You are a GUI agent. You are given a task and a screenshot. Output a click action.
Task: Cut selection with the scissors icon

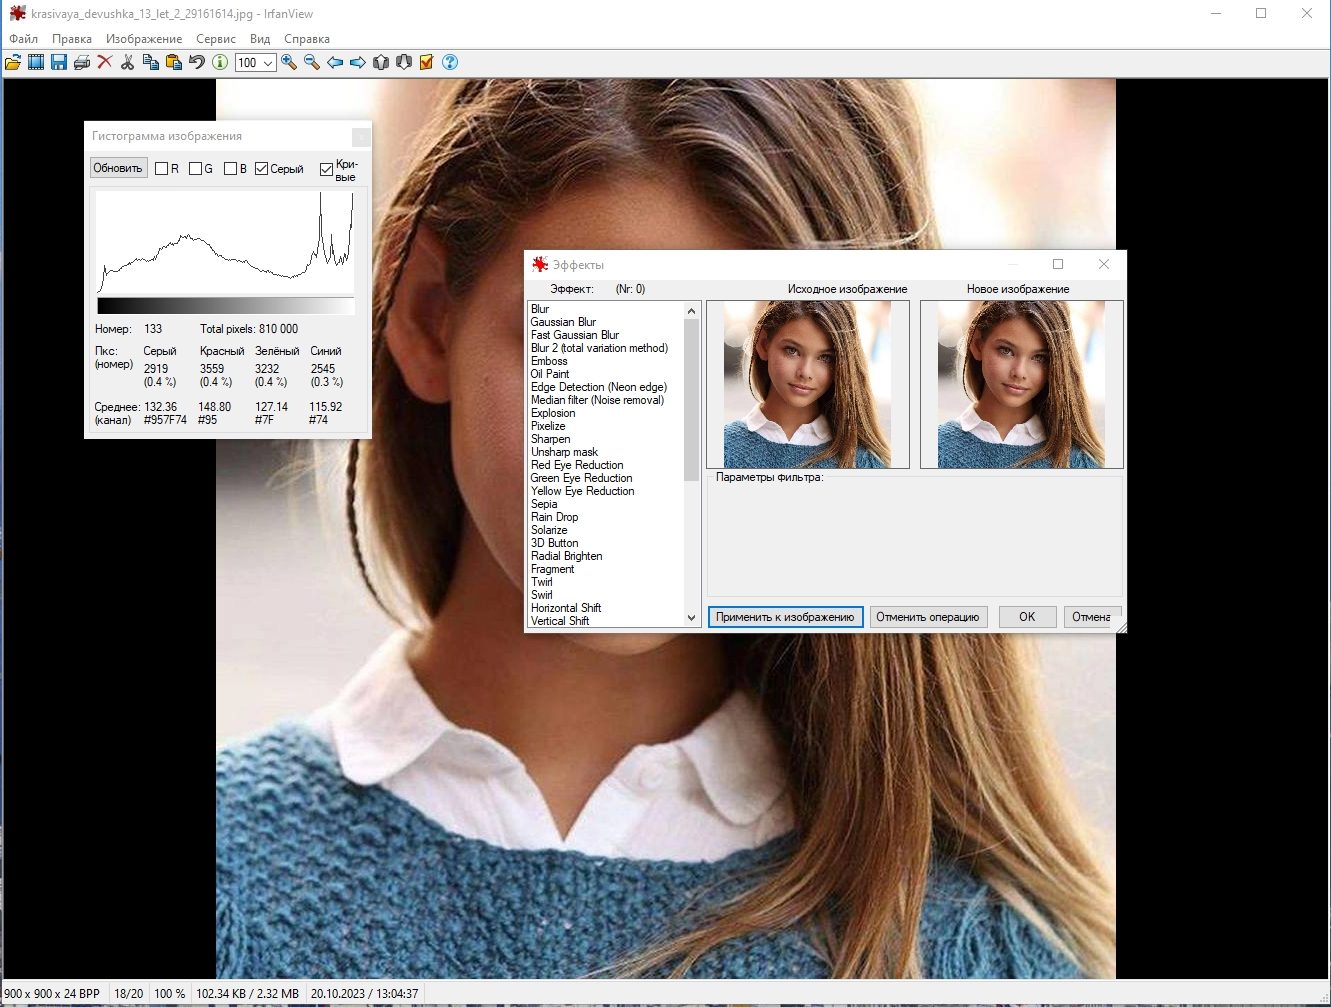tap(127, 62)
